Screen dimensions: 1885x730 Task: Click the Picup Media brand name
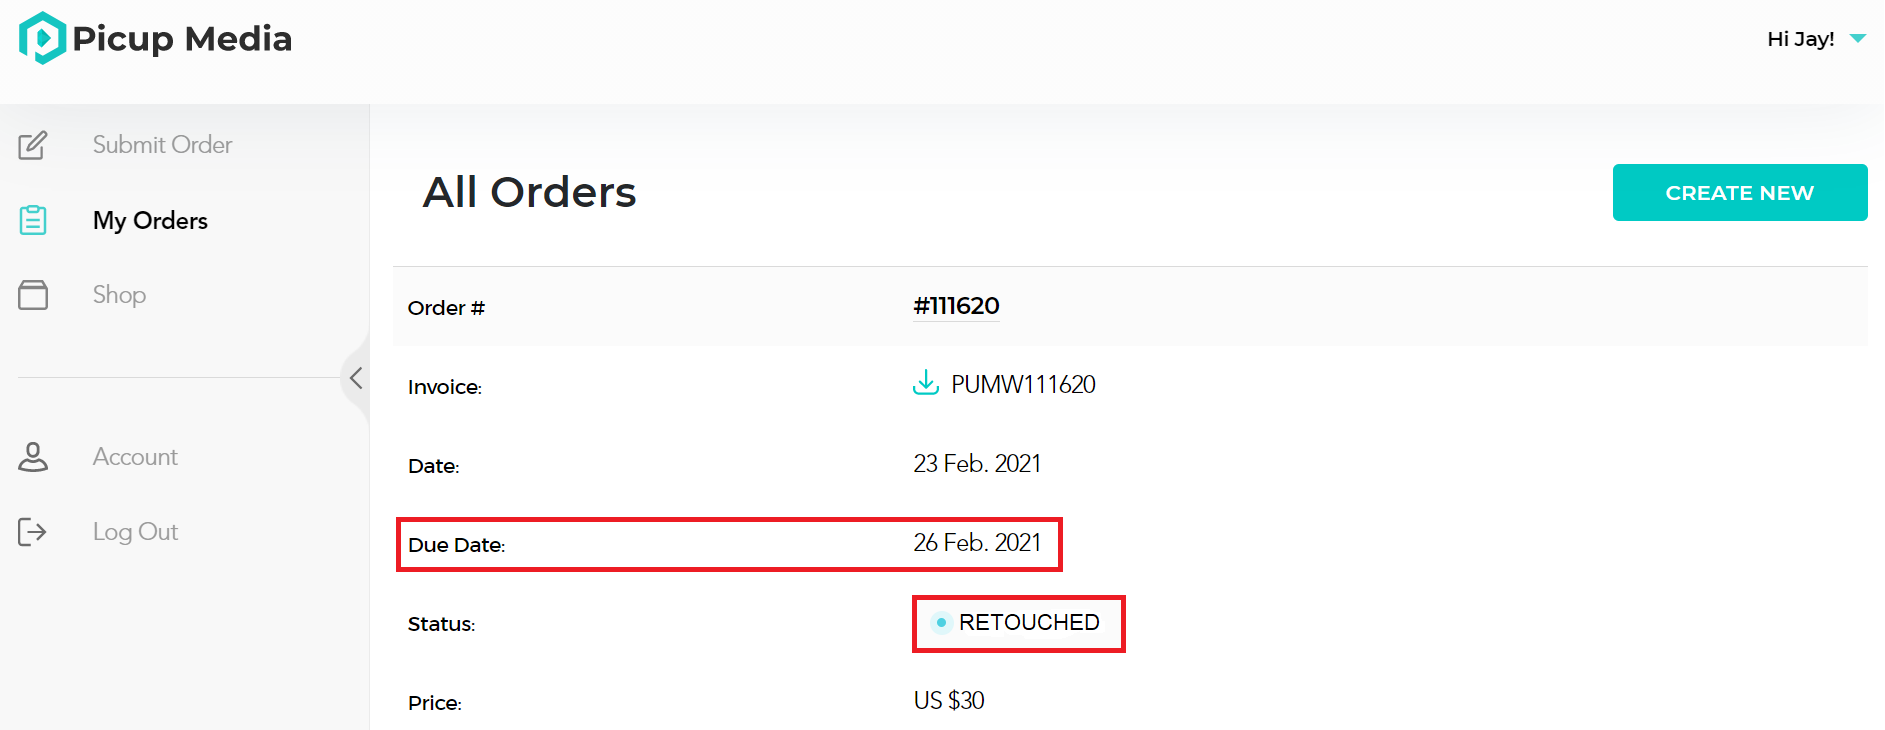click(182, 39)
